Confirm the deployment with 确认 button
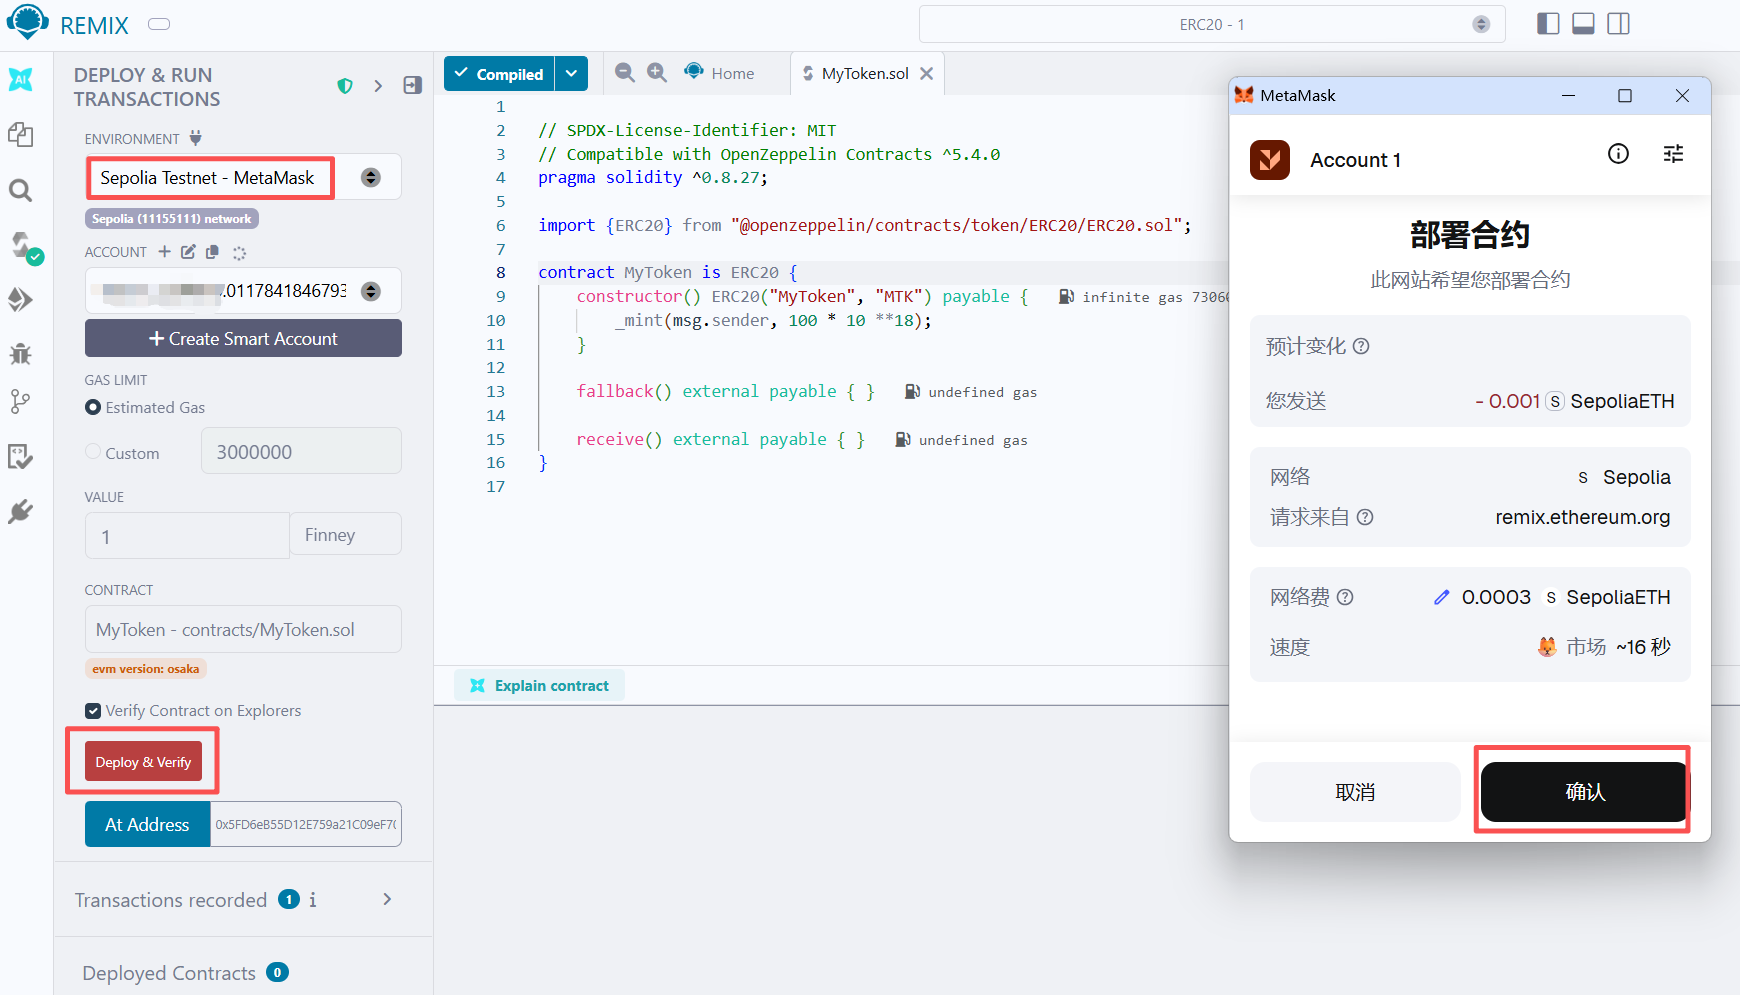Screen dimensions: 1740x995 pyautogui.click(x=1584, y=792)
